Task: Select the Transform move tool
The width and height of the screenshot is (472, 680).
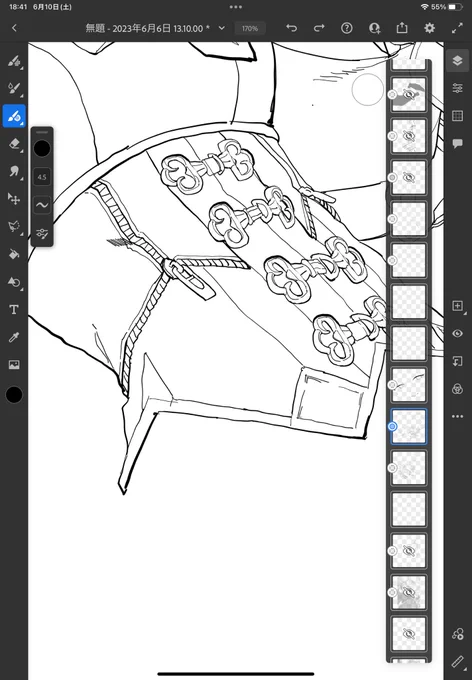Action: (14, 199)
